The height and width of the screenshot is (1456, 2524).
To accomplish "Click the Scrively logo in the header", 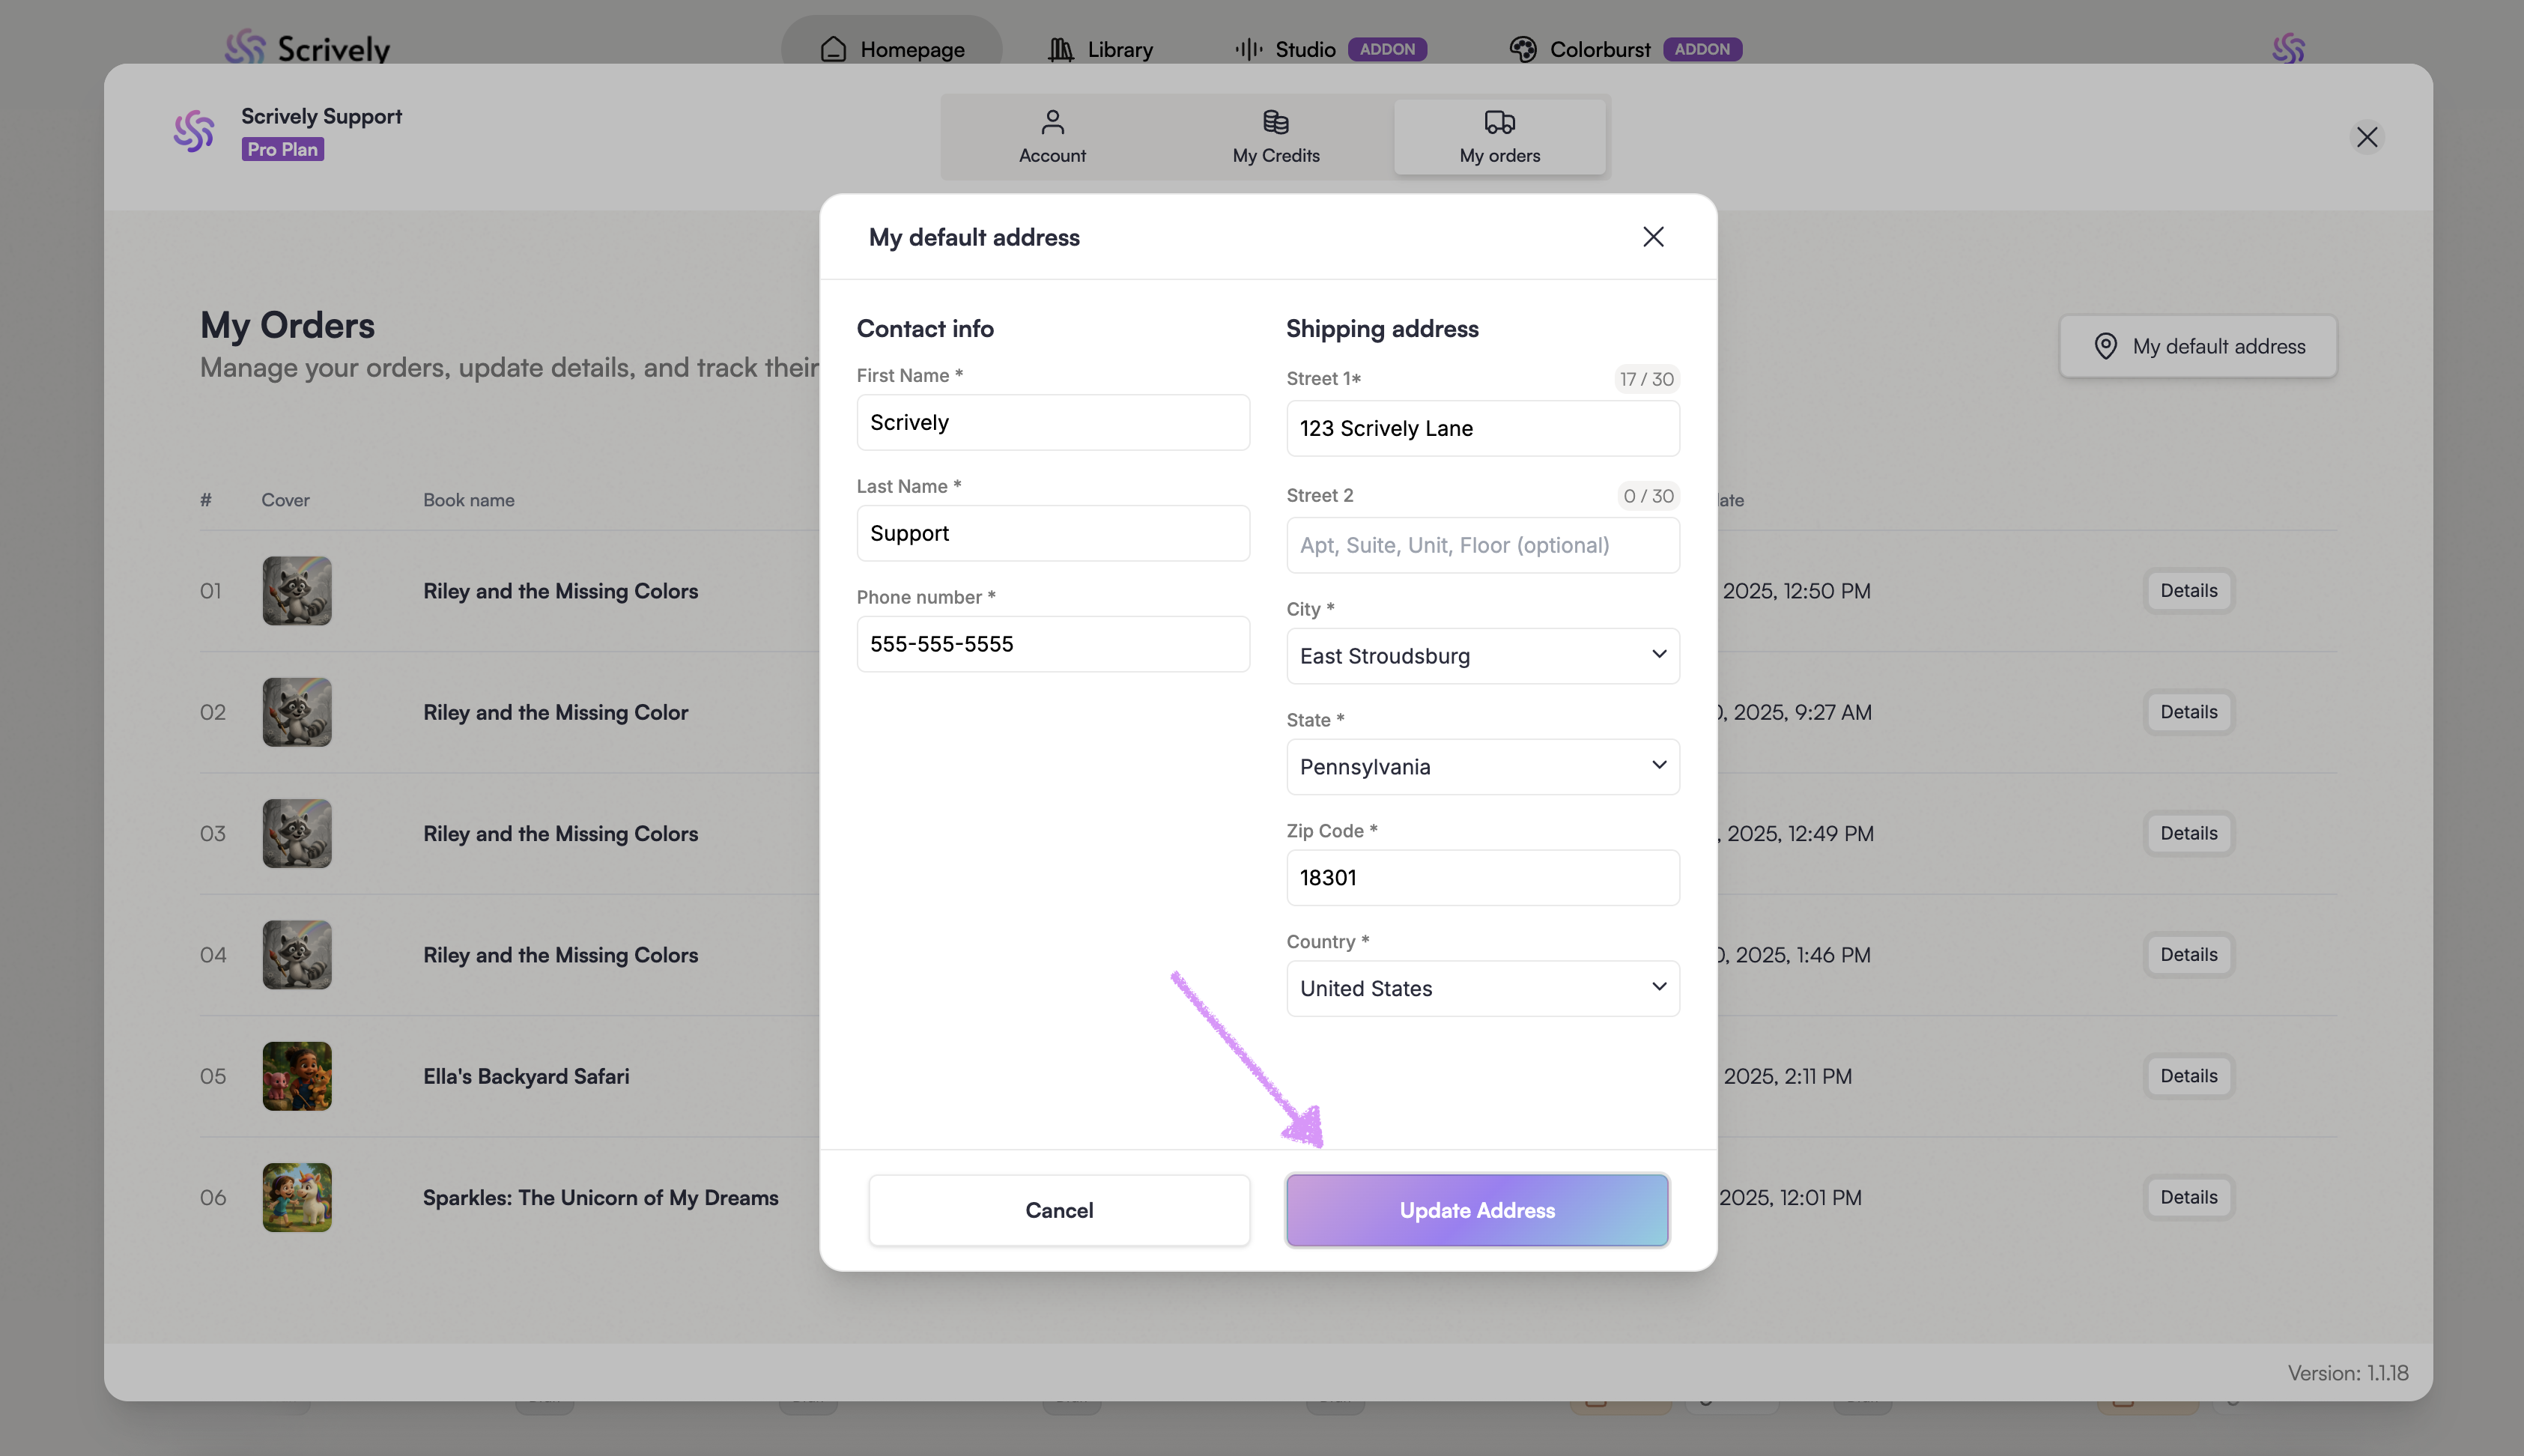I will (307, 48).
